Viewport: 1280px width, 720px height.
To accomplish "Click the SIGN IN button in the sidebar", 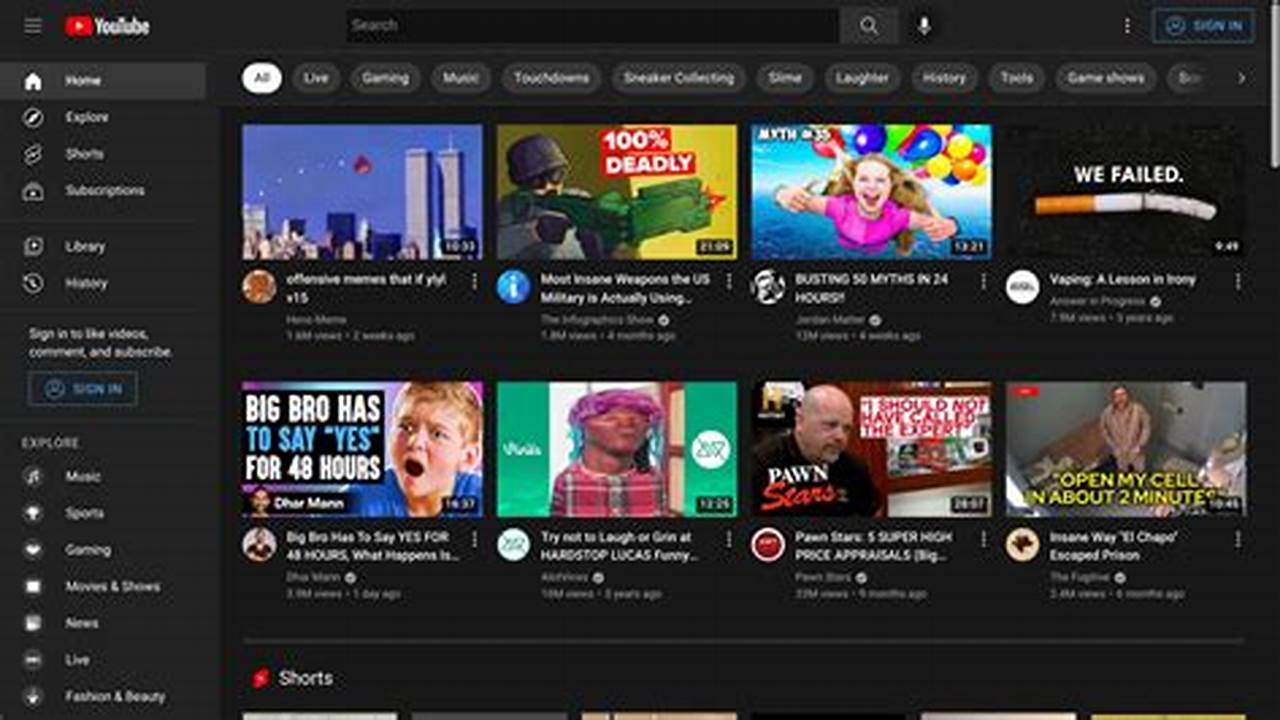I will tap(83, 388).
